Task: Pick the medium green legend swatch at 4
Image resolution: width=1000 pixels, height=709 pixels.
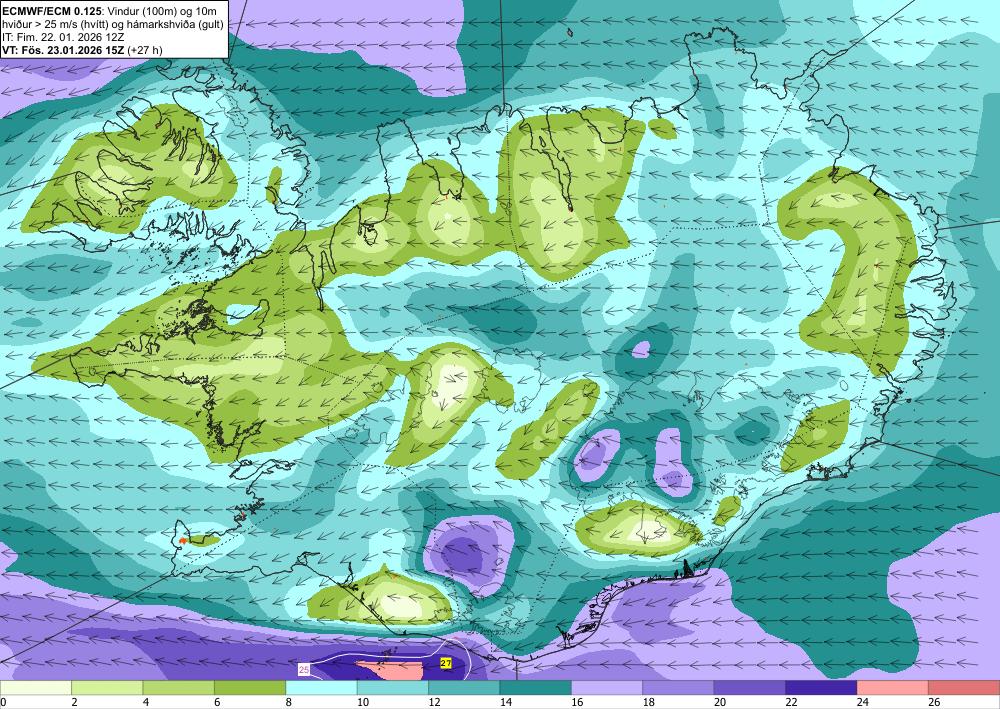Action: [179, 688]
